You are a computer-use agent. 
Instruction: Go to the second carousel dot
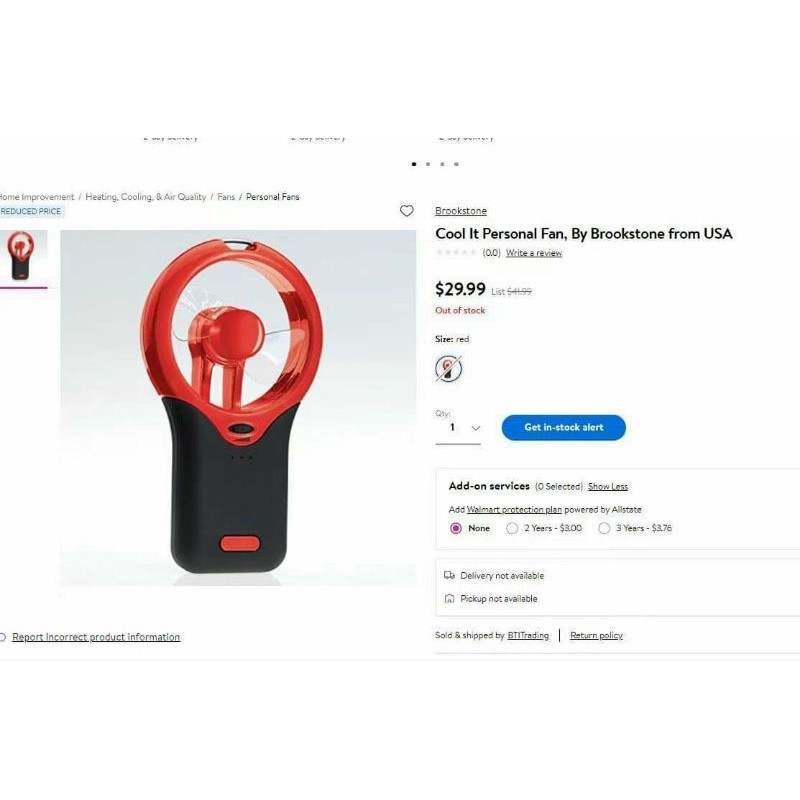[x=428, y=164]
